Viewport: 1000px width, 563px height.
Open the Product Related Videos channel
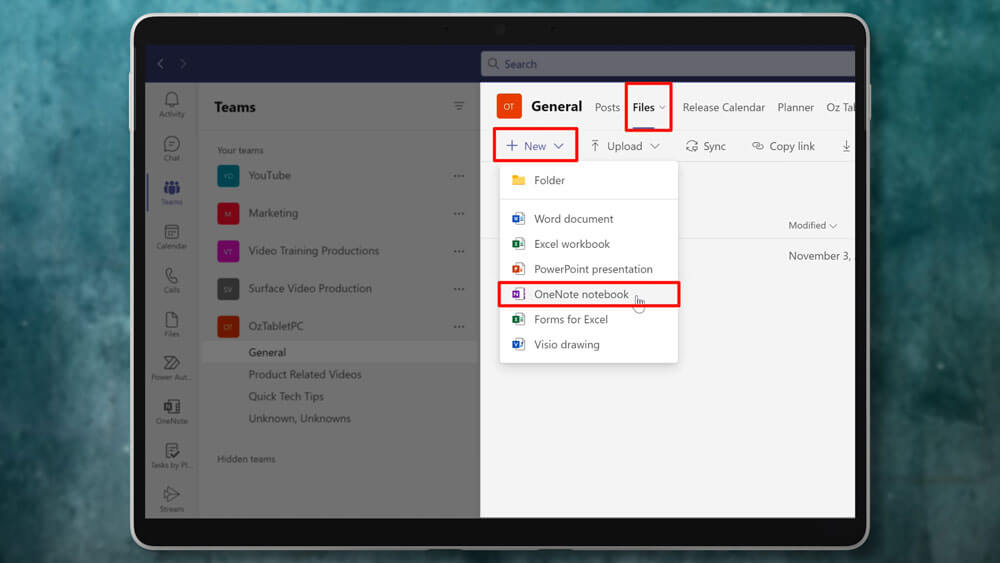(x=305, y=374)
